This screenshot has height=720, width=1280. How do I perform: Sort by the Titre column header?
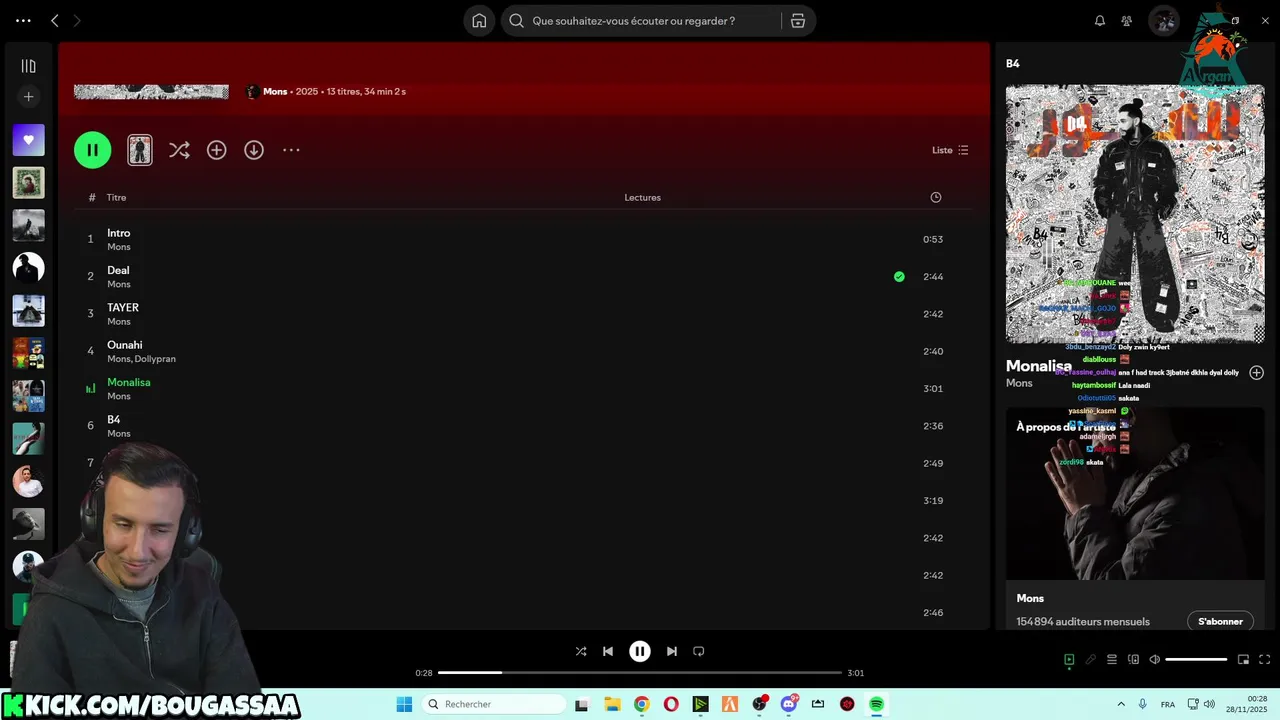click(116, 198)
